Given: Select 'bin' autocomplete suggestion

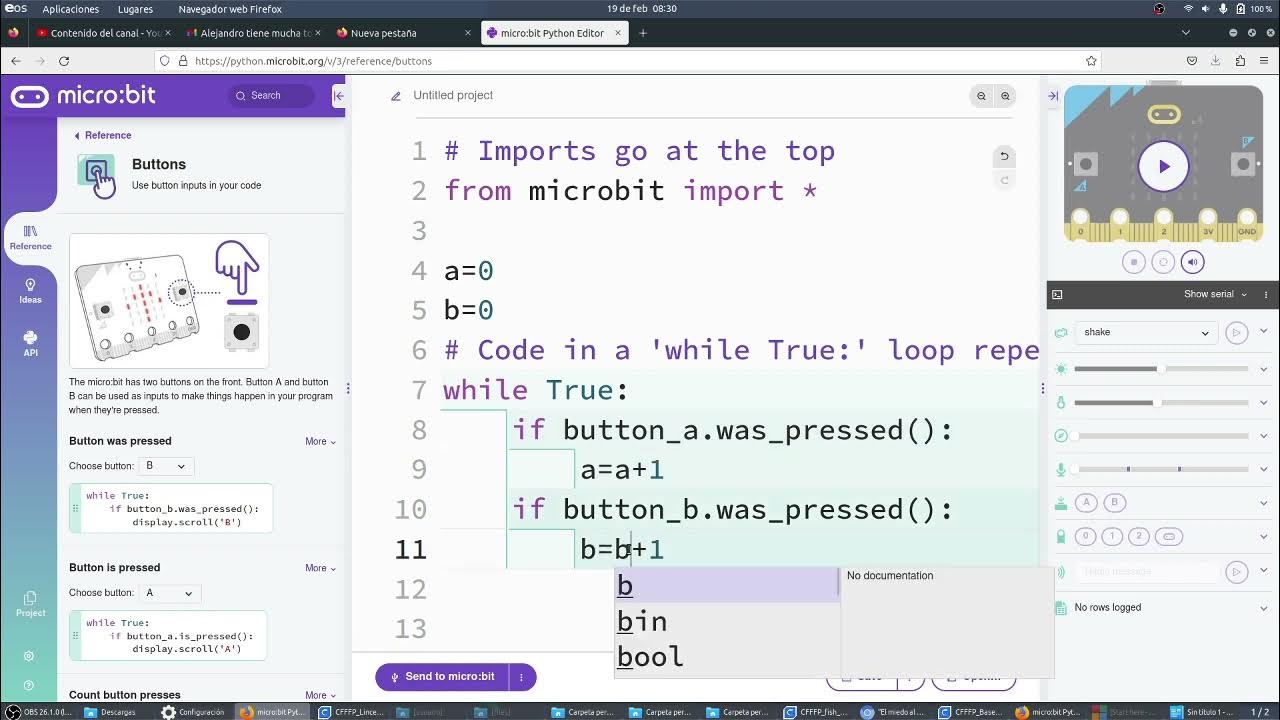Looking at the screenshot, I should (726, 621).
